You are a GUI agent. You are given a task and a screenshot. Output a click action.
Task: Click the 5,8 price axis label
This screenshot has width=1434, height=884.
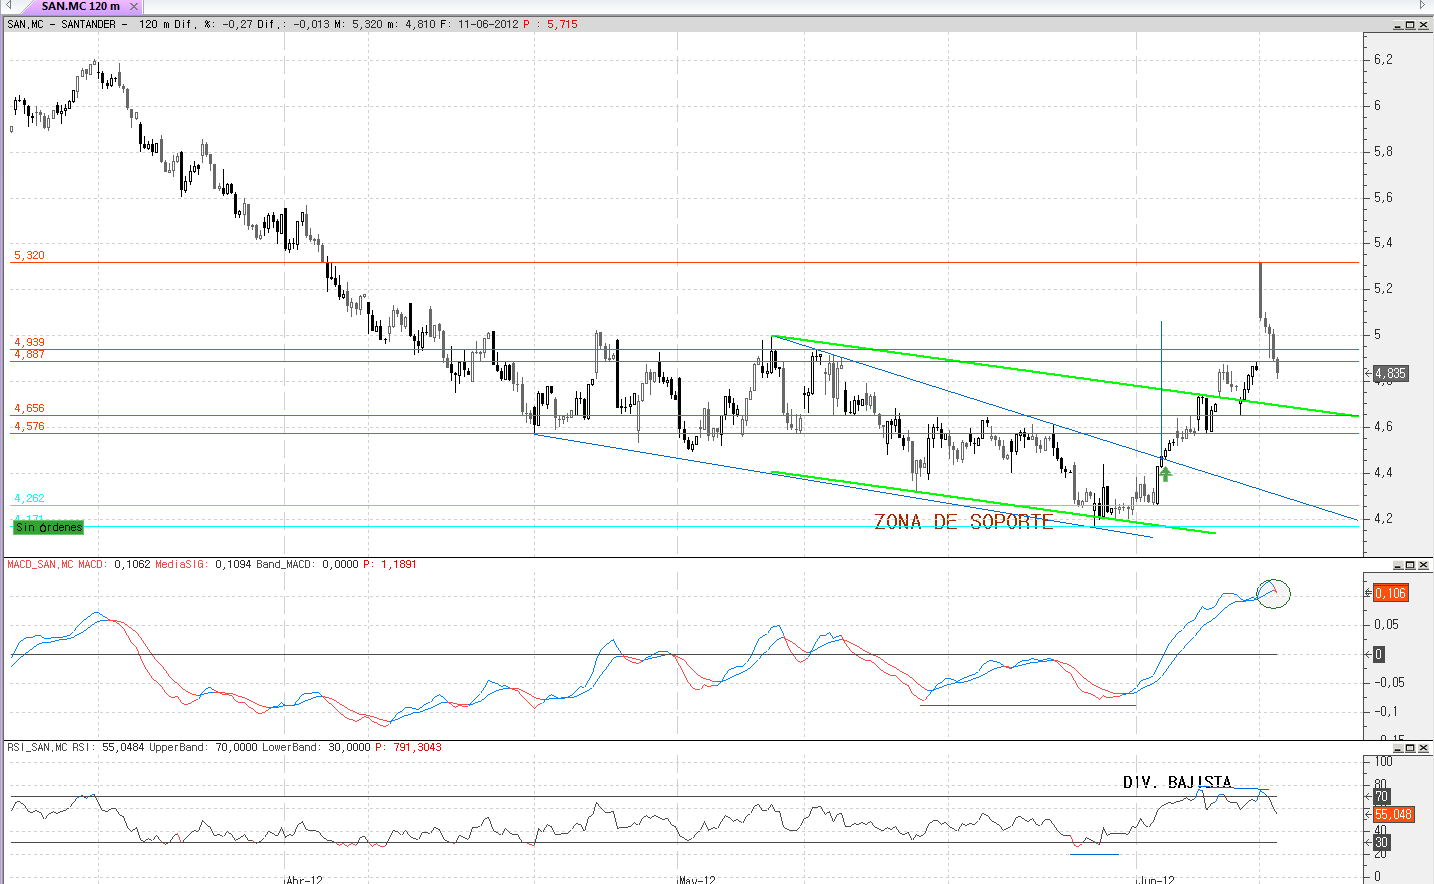pos(1383,151)
